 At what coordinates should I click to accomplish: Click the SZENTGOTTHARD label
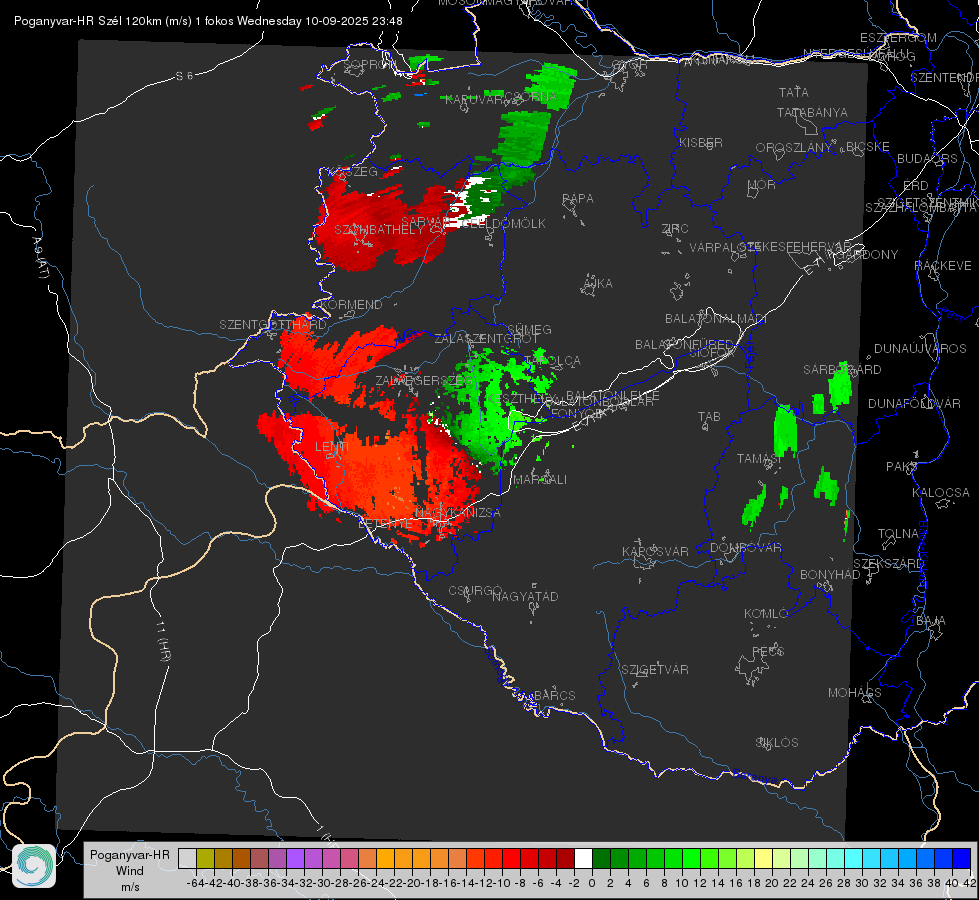pos(272,325)
